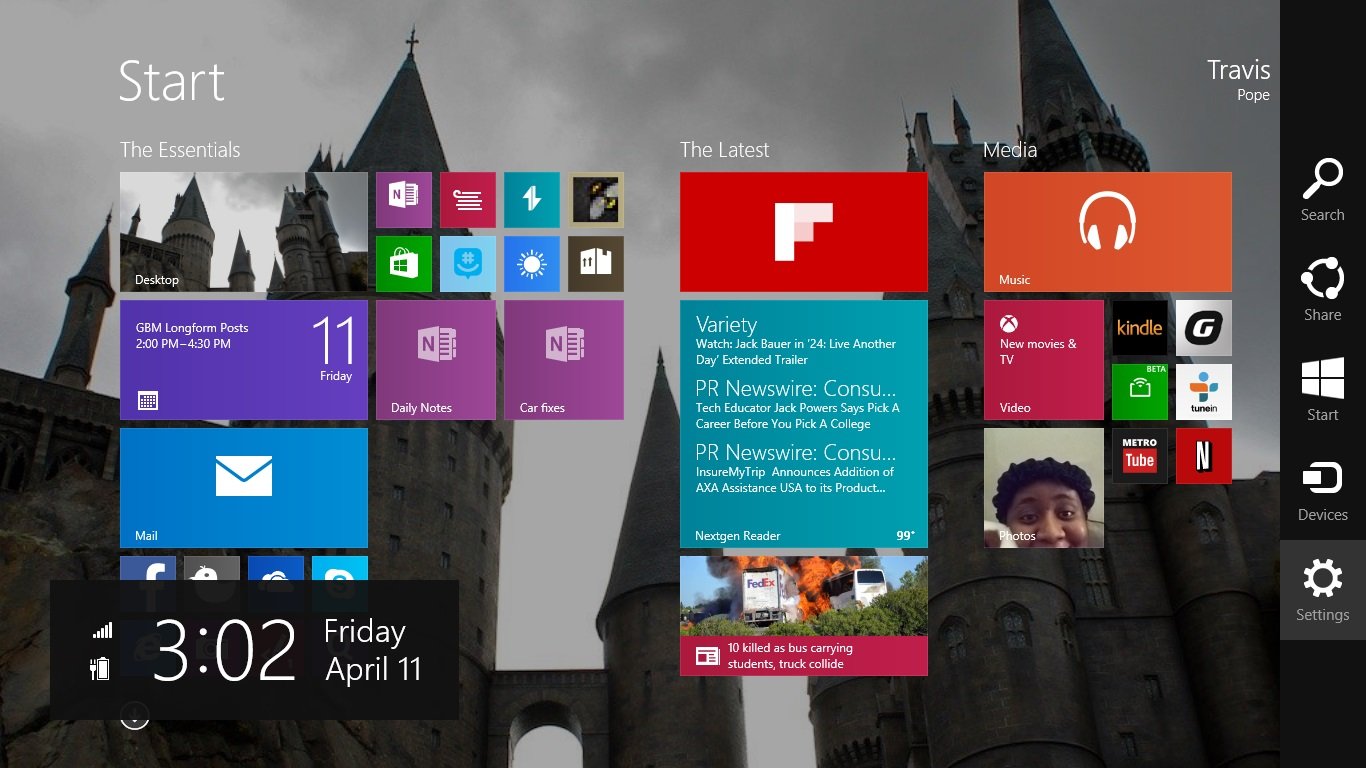
Task: Launch the red reading list tile
Action: [x=468, y=200]
